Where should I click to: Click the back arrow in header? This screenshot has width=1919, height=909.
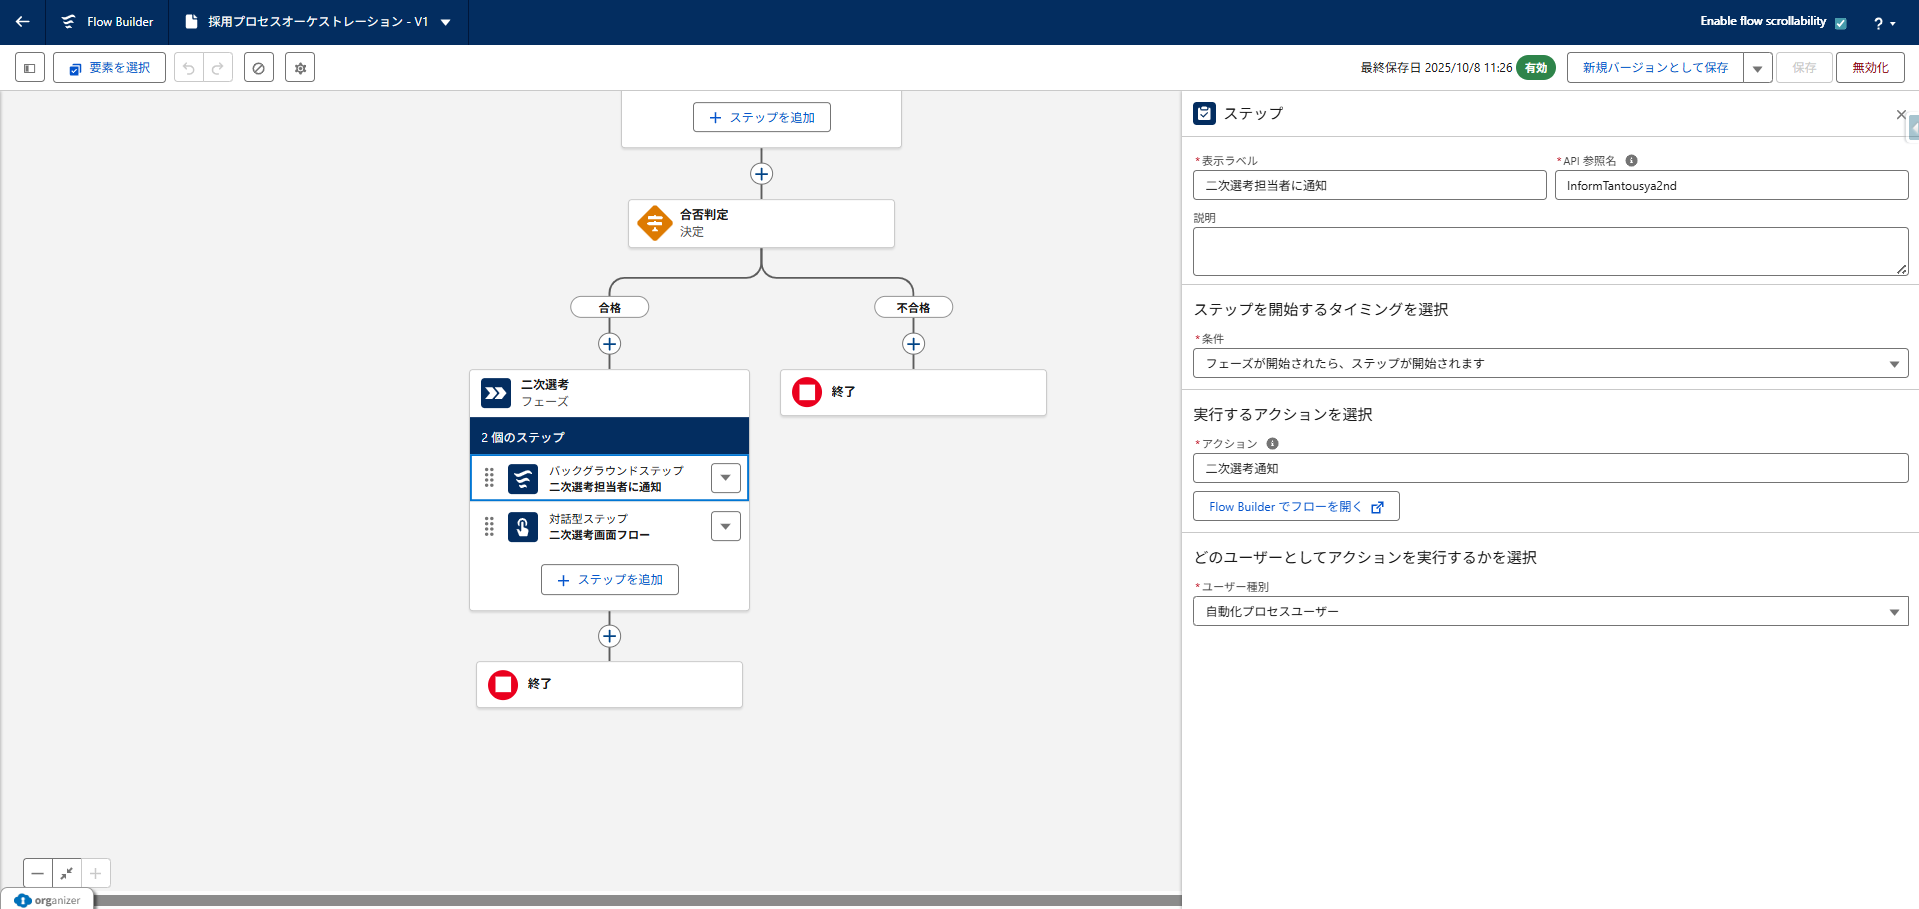tap(22, 22)
